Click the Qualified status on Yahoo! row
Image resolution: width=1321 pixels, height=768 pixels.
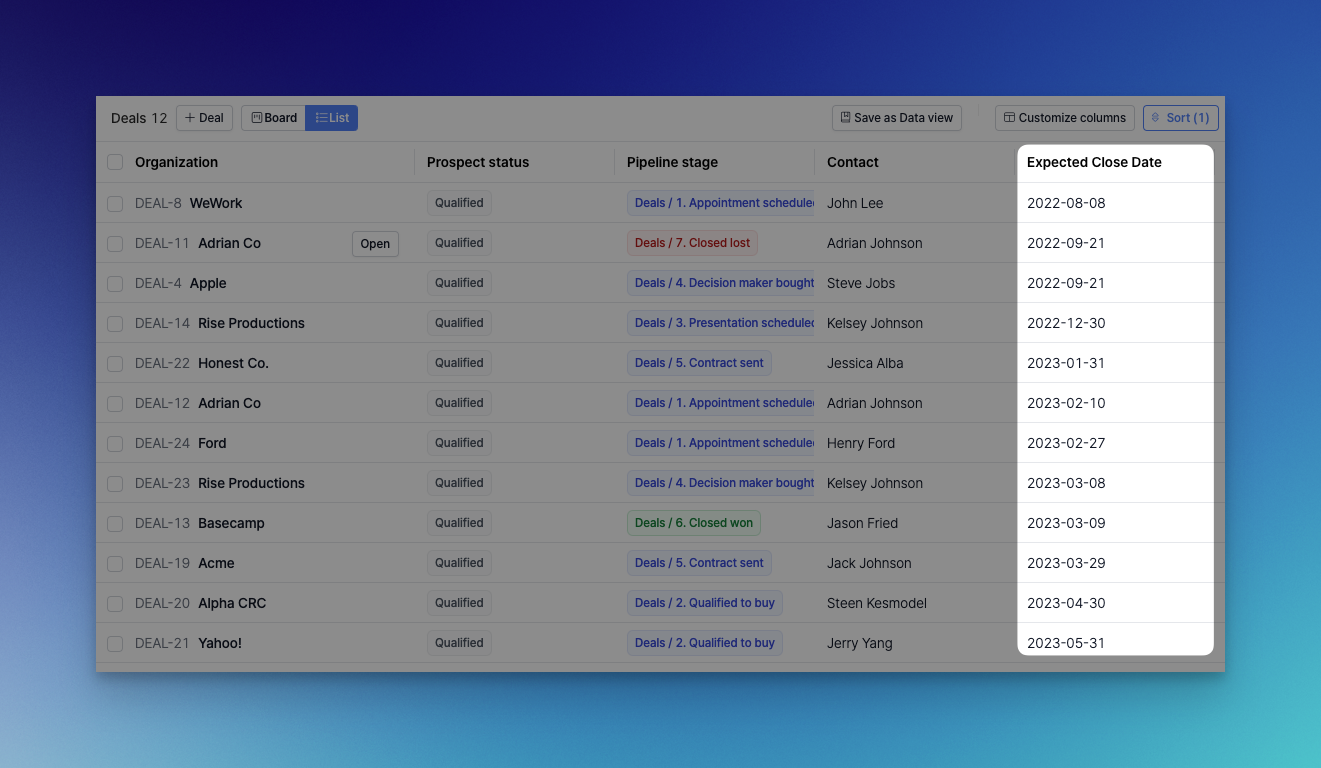(459, 643)
